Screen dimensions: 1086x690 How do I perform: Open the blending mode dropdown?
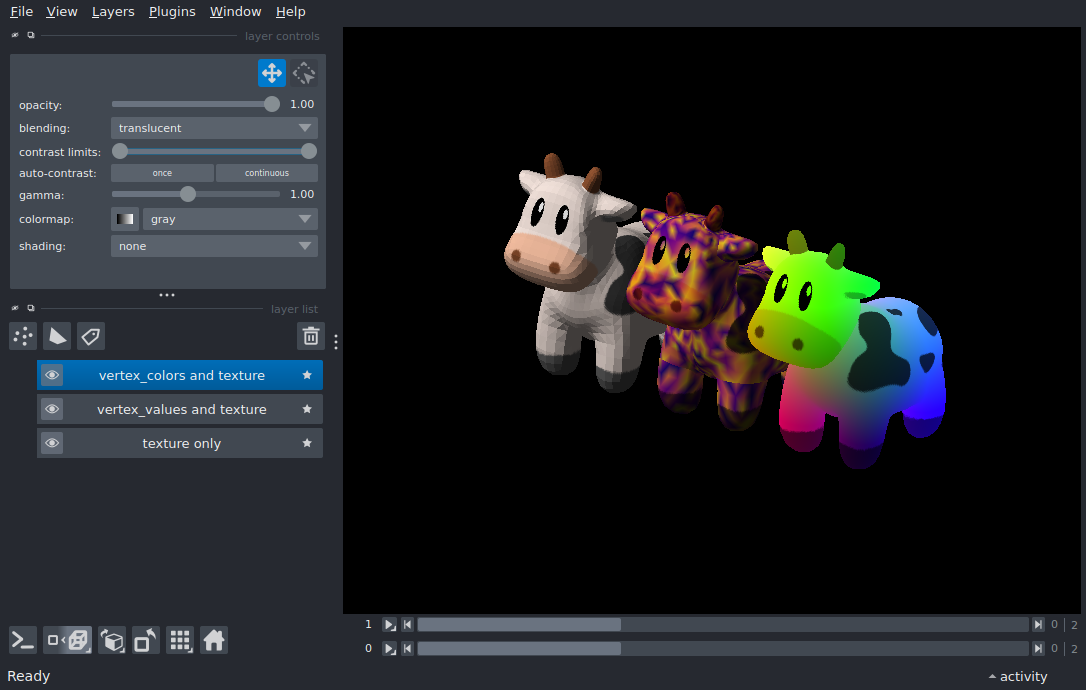[214, 128]
